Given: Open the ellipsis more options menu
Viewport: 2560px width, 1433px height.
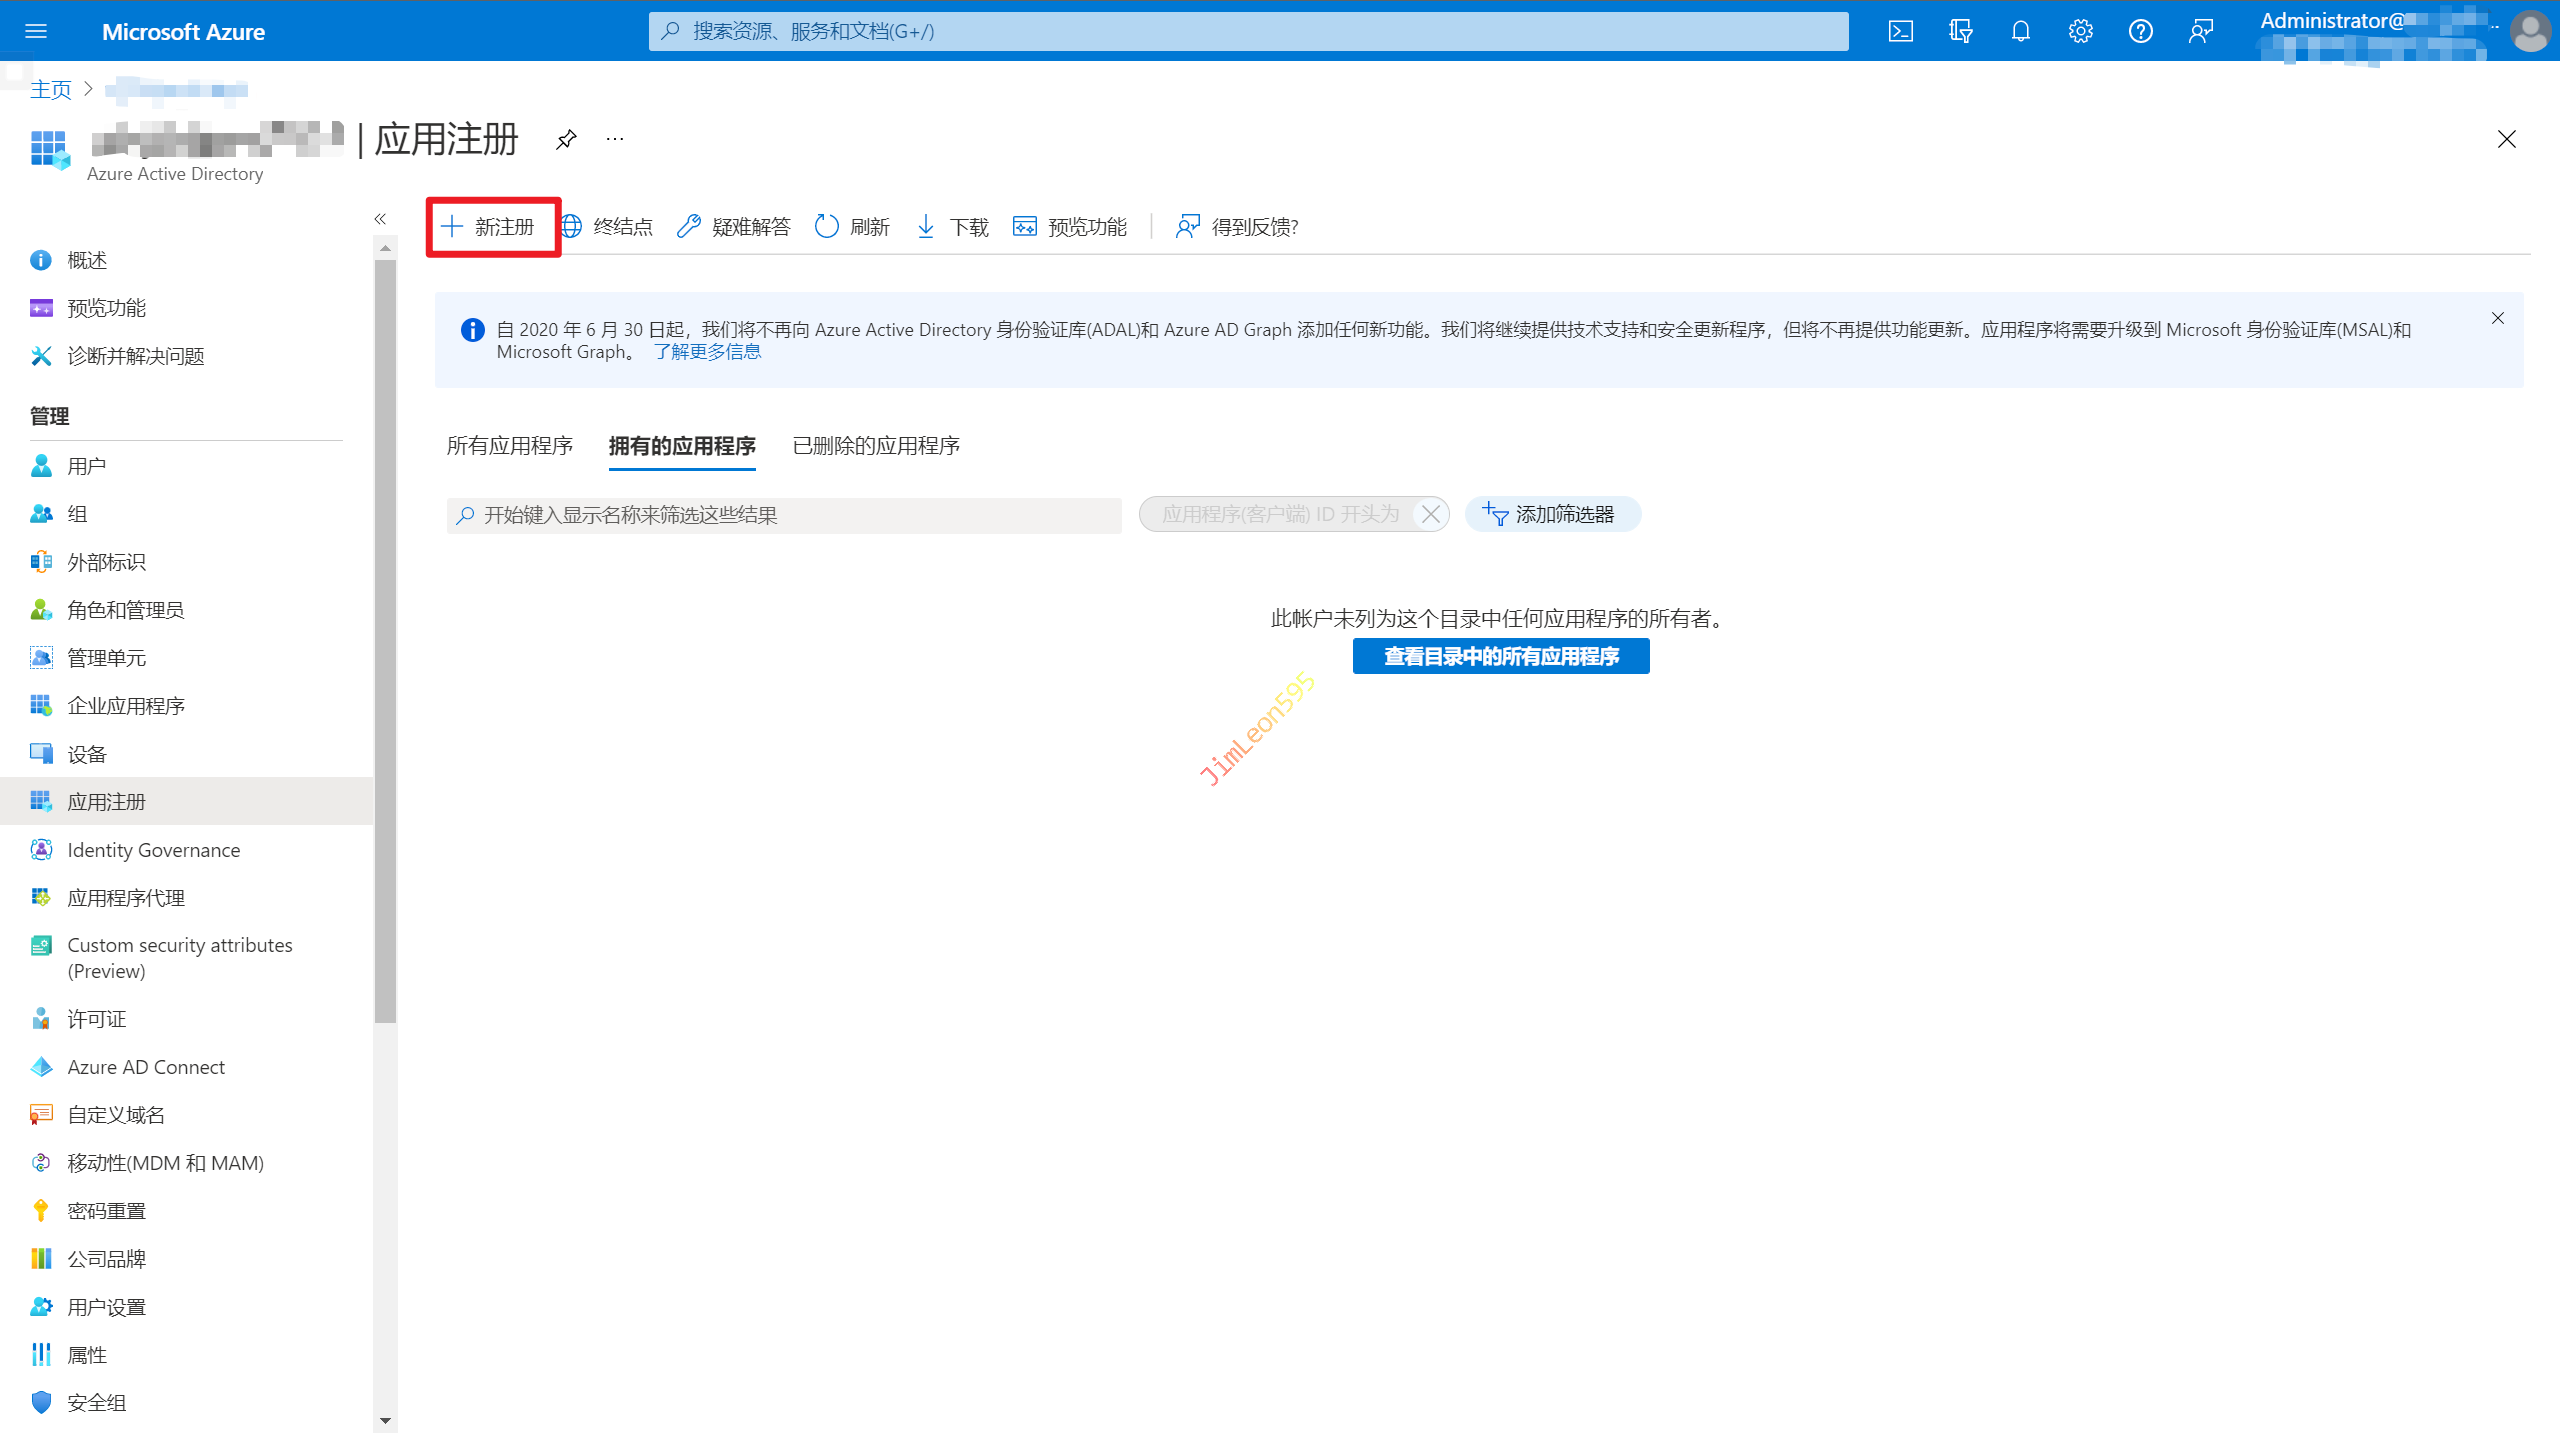Looking at the screenshot, I should coord(615,139).
